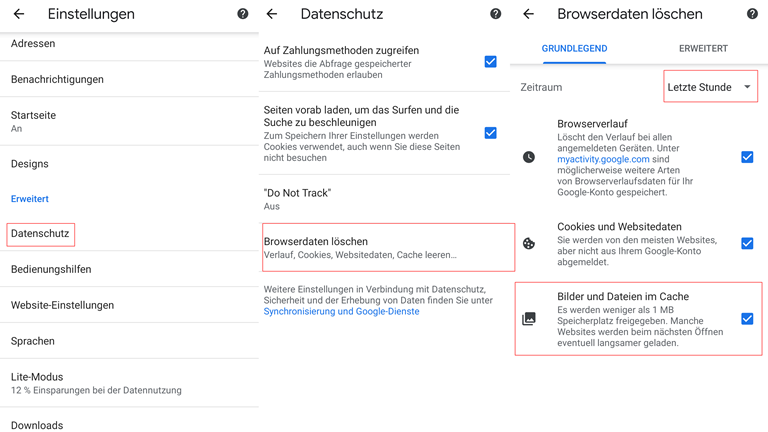Go back from Browserdaten löschen screen

click(x=529, y=15)
